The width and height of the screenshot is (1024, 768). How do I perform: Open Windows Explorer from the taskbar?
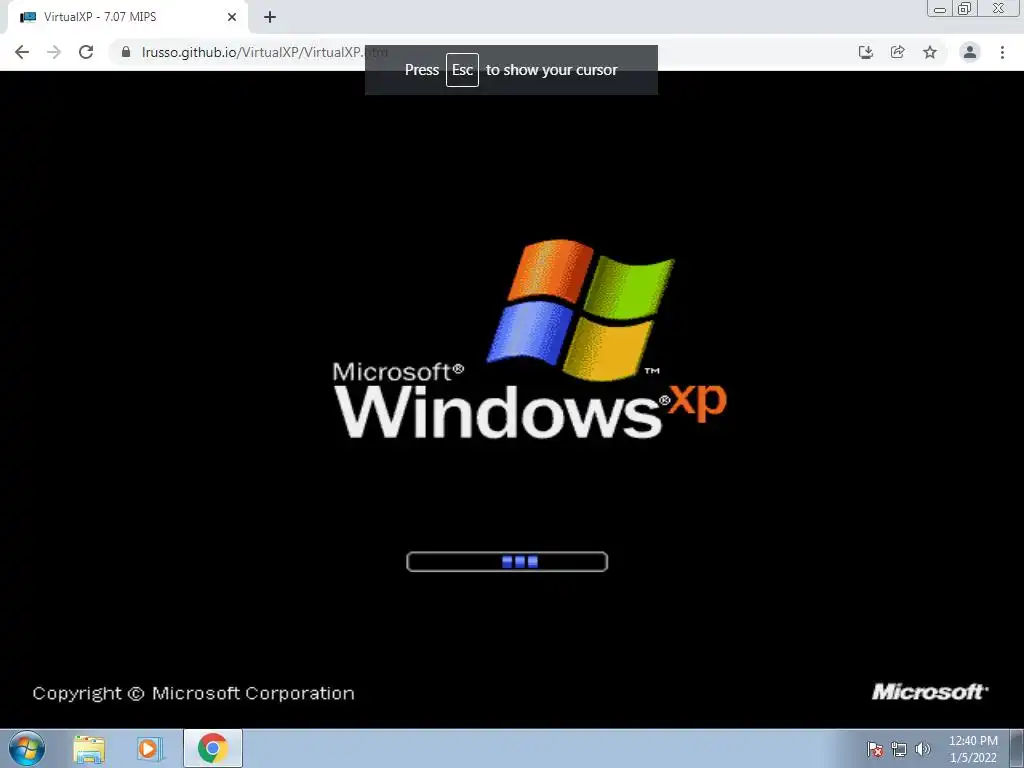pos(89,749)
